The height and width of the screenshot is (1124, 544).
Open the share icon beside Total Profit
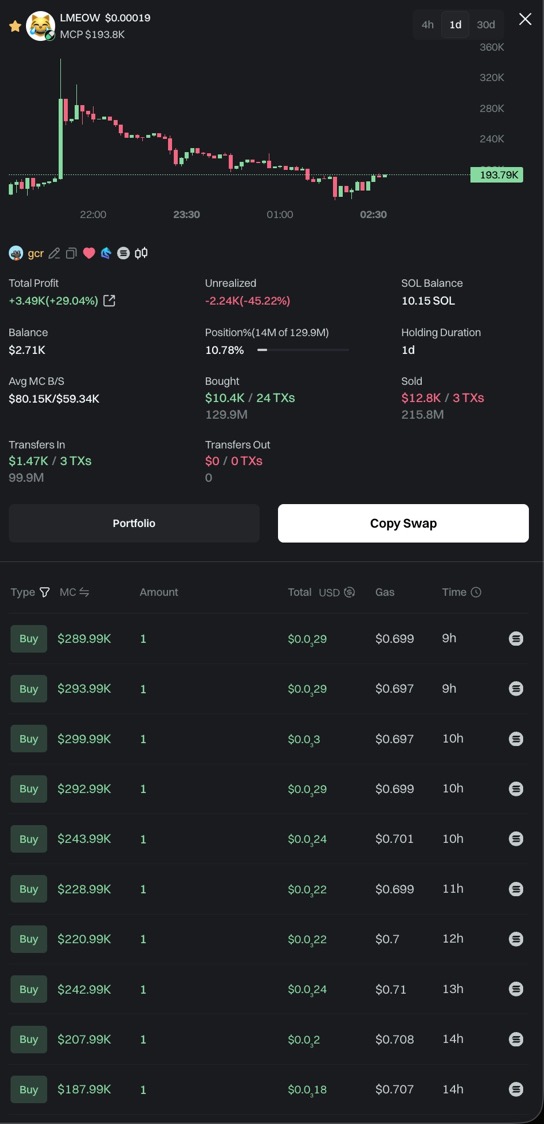tap(109, 301)
